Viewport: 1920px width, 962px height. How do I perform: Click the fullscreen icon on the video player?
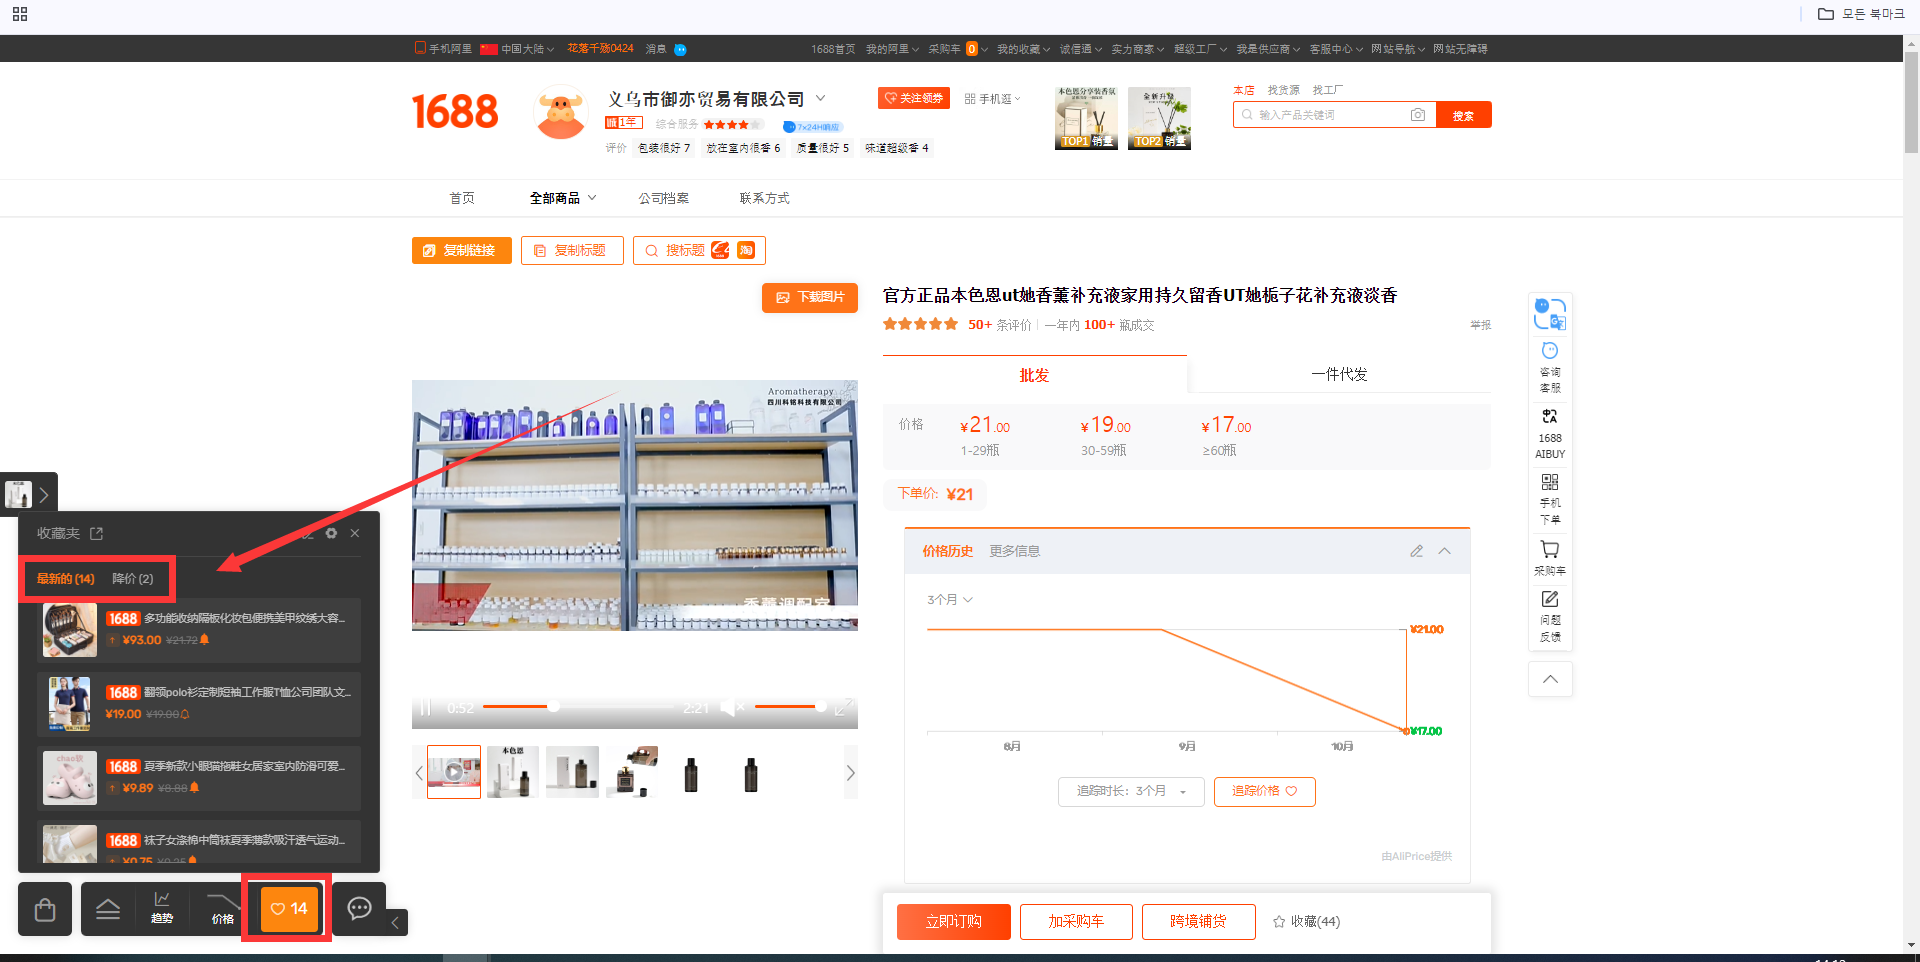(x=843, y=708)
